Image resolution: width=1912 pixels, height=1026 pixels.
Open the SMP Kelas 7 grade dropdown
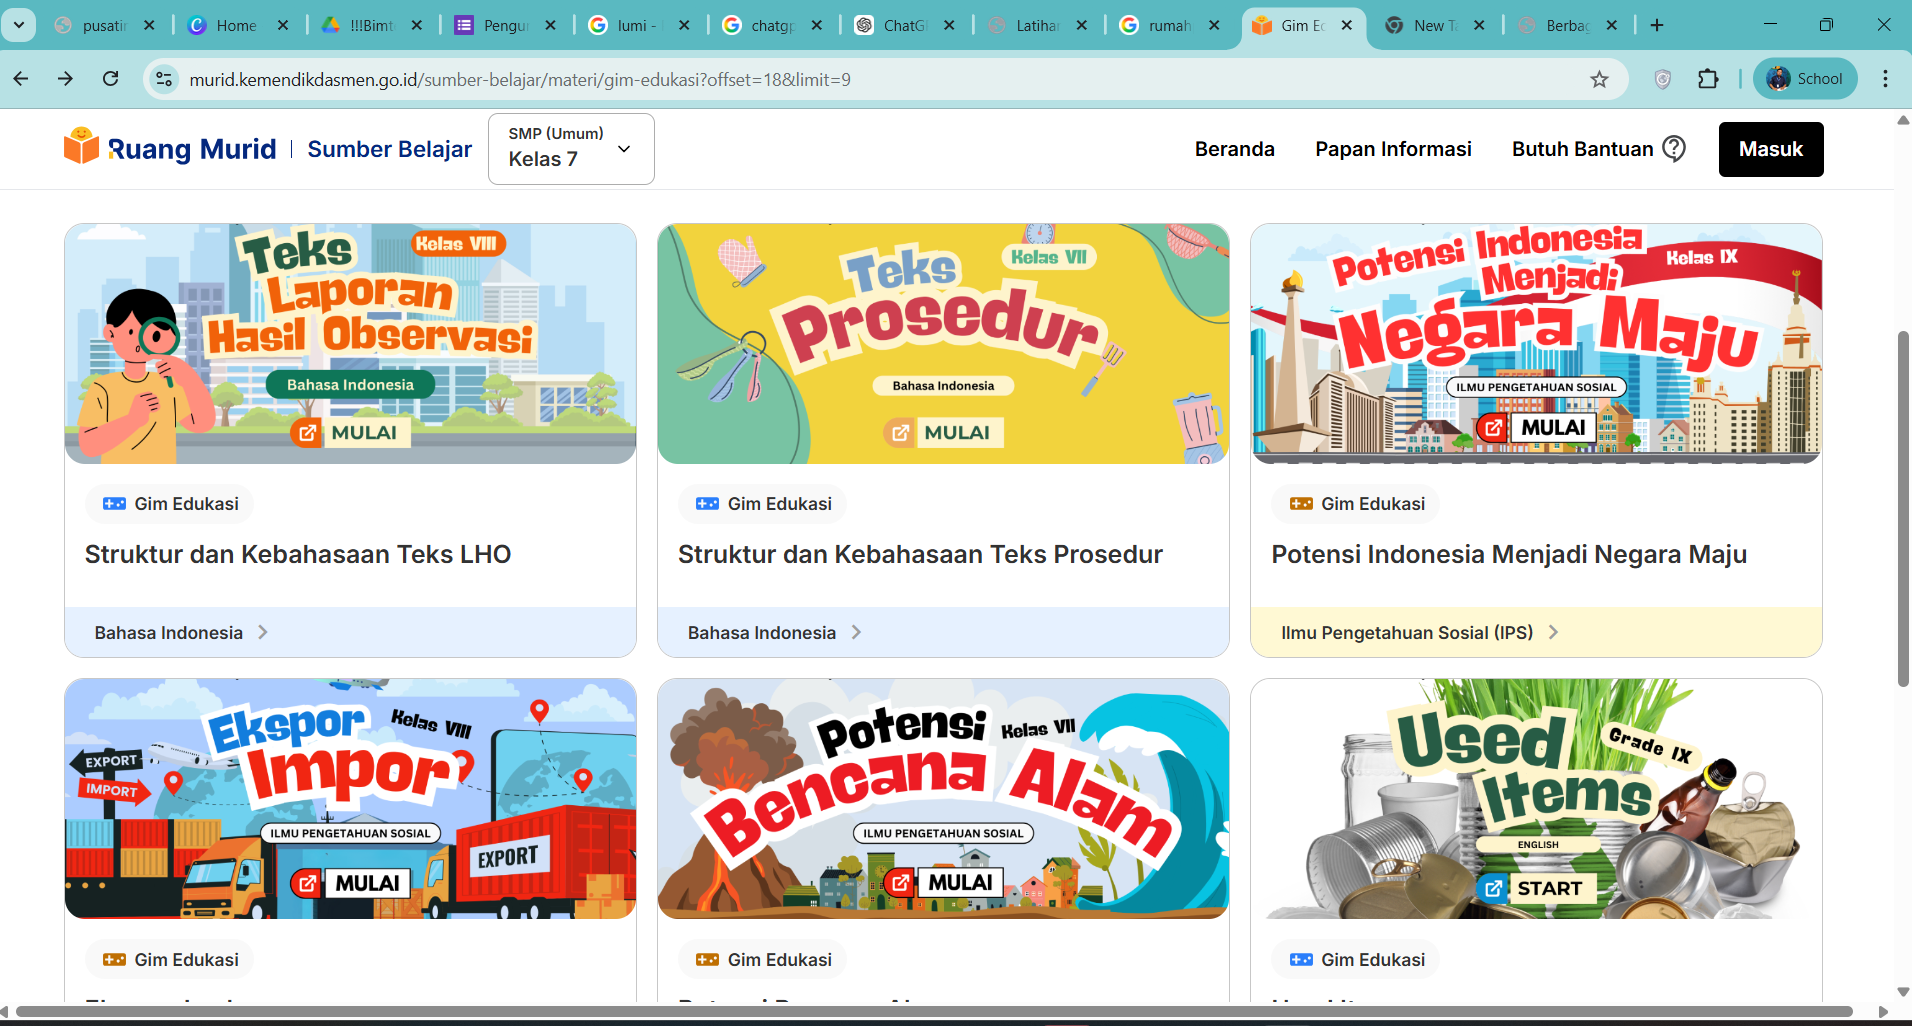(570, 149)
